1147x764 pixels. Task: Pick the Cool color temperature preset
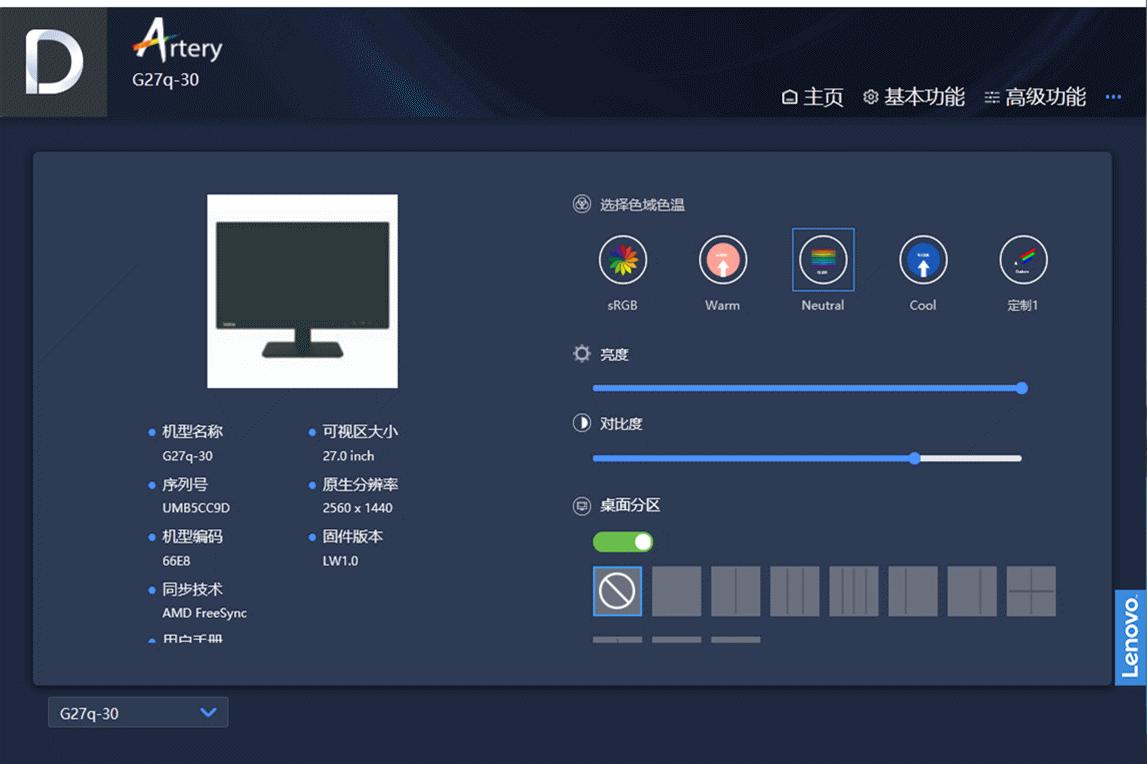(923, 260)
